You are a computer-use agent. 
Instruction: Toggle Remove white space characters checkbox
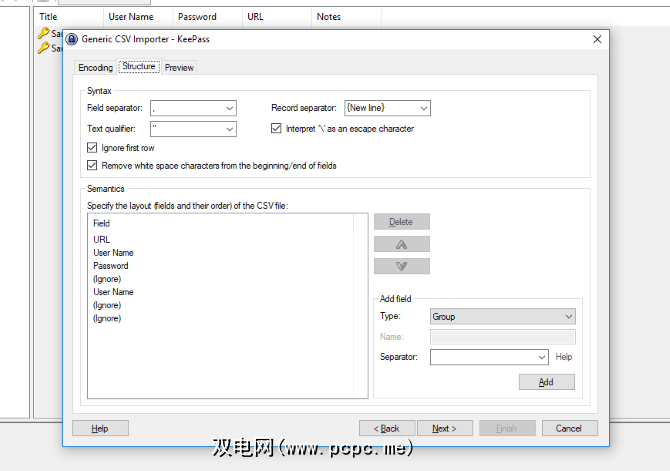(92, 165)
